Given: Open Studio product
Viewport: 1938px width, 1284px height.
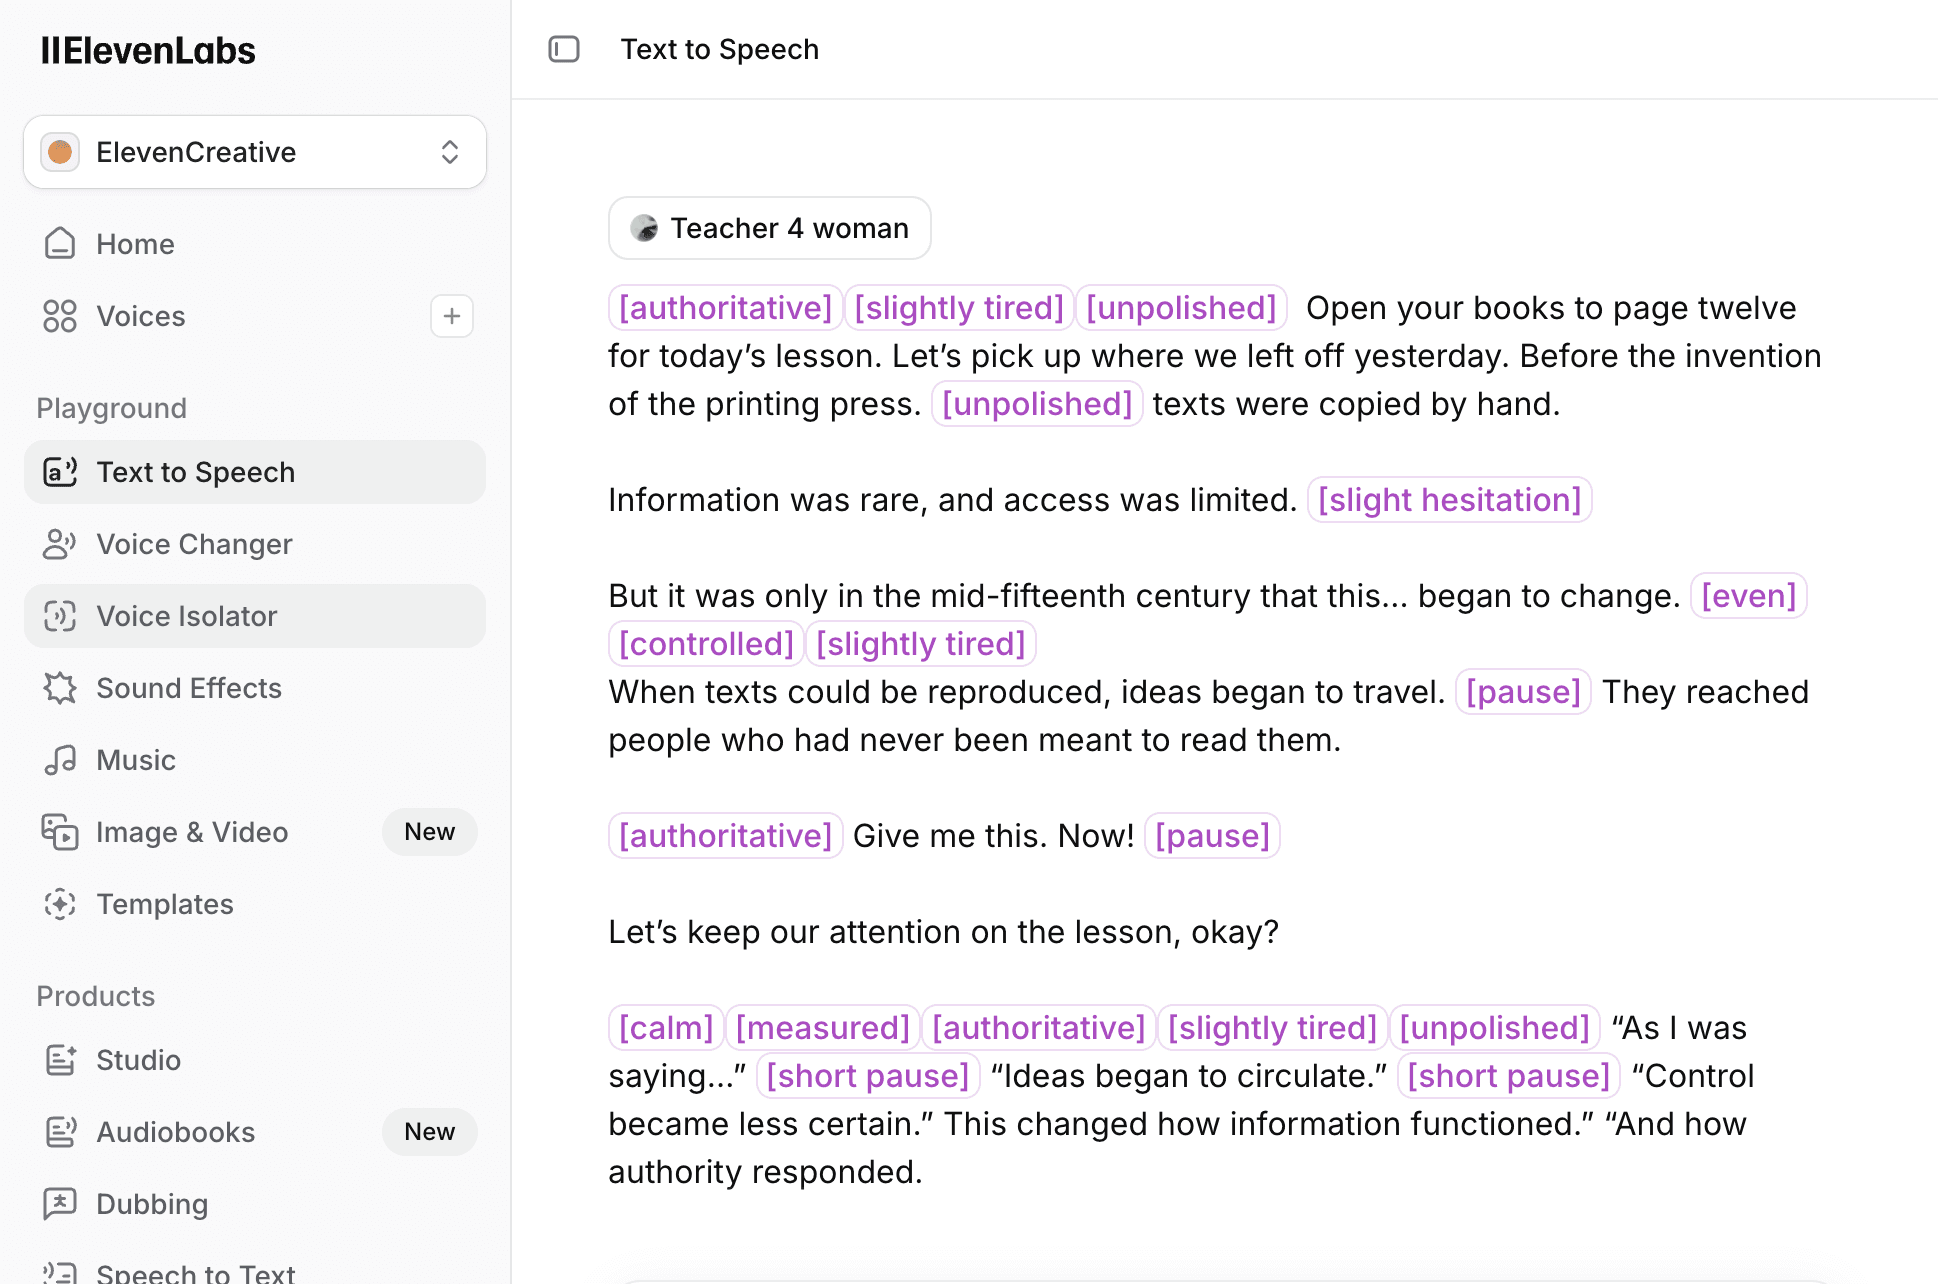Looking at the screenshot, I should tap(138, 1060).
